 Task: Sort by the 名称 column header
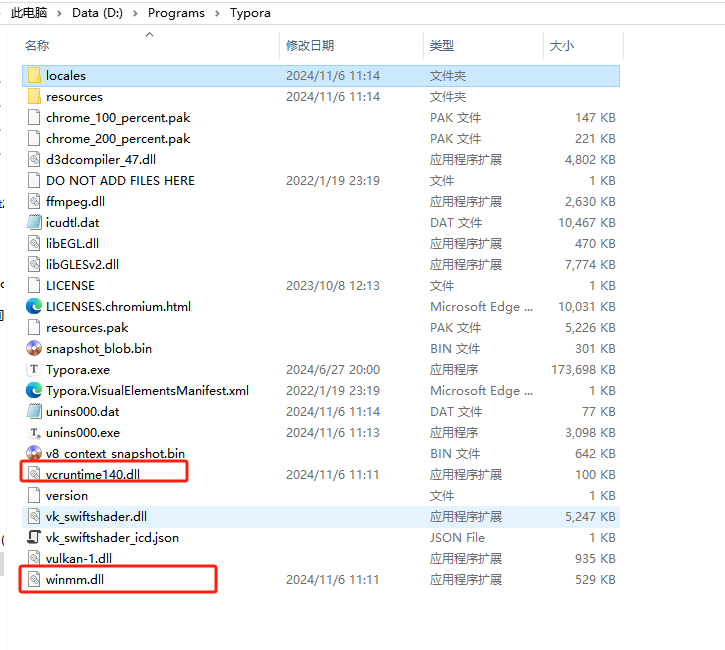pyautogui.click(x=37, y=46)
